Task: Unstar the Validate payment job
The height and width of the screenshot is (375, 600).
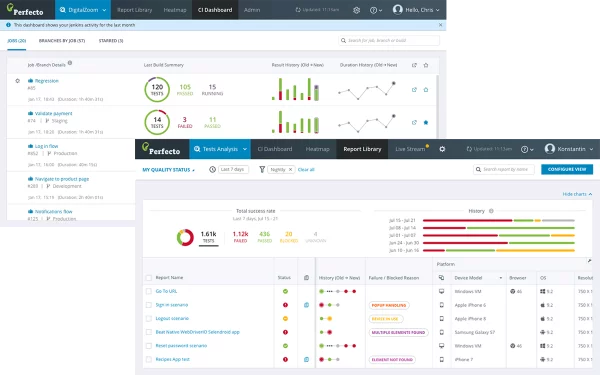Action: point(426,122)
